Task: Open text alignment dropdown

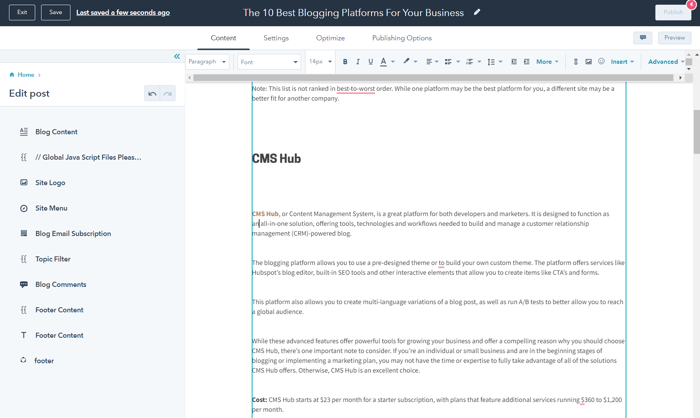Action: [432, 62]
